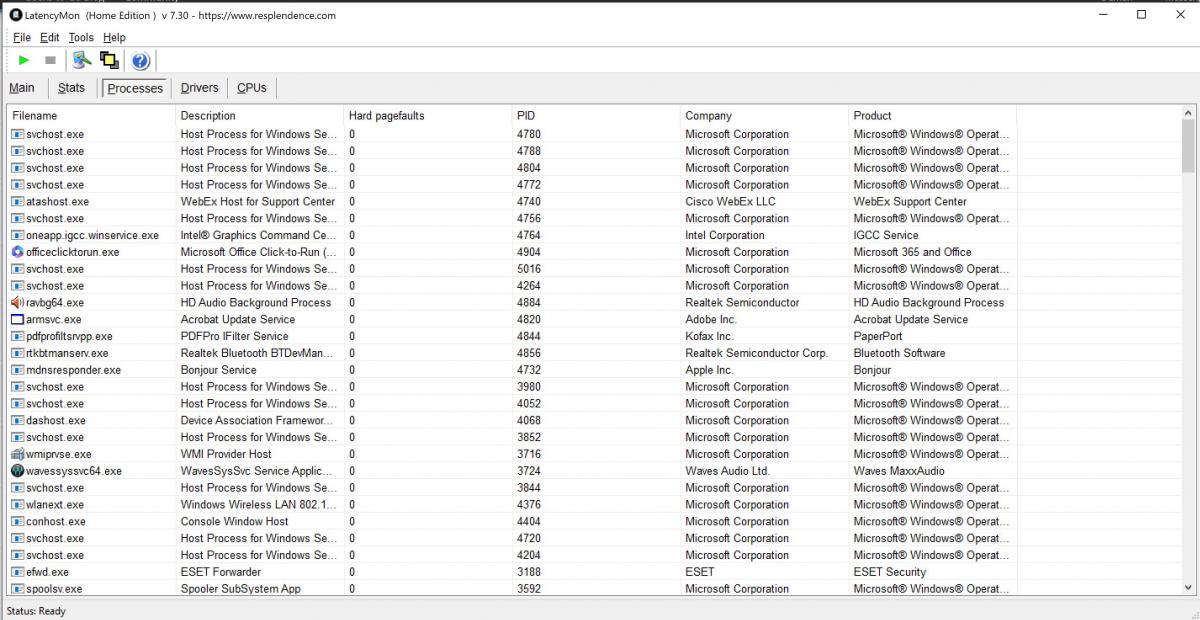The height and width of the screenshot is (620, 1200).
Task: Click the "Waves MaxxAudio" product cell
Action: (899, 471)
